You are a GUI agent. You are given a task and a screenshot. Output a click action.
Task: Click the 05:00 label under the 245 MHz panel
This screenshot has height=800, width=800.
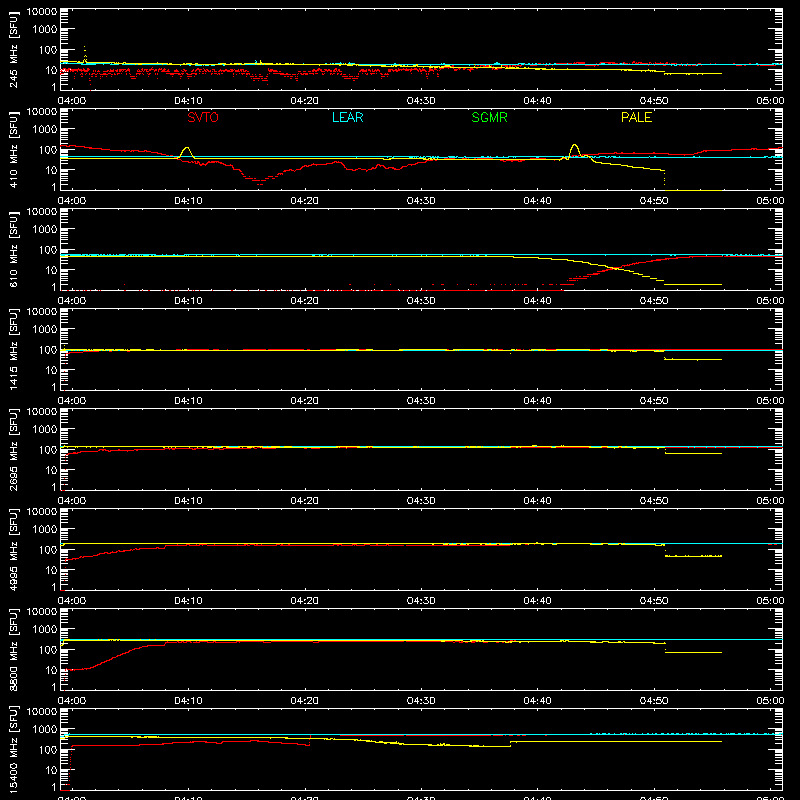[x=770, y=101]
